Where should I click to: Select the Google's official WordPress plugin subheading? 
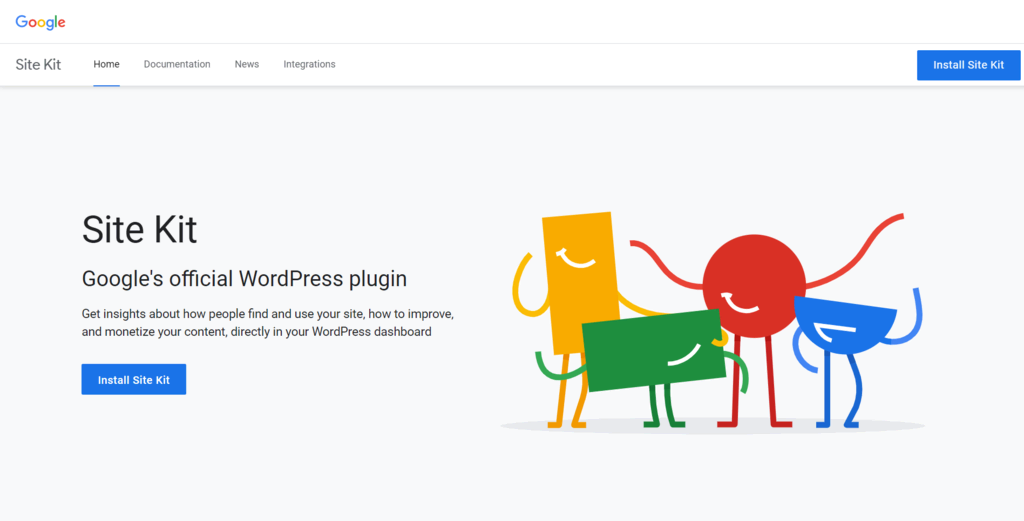click(x=244, y=278)
